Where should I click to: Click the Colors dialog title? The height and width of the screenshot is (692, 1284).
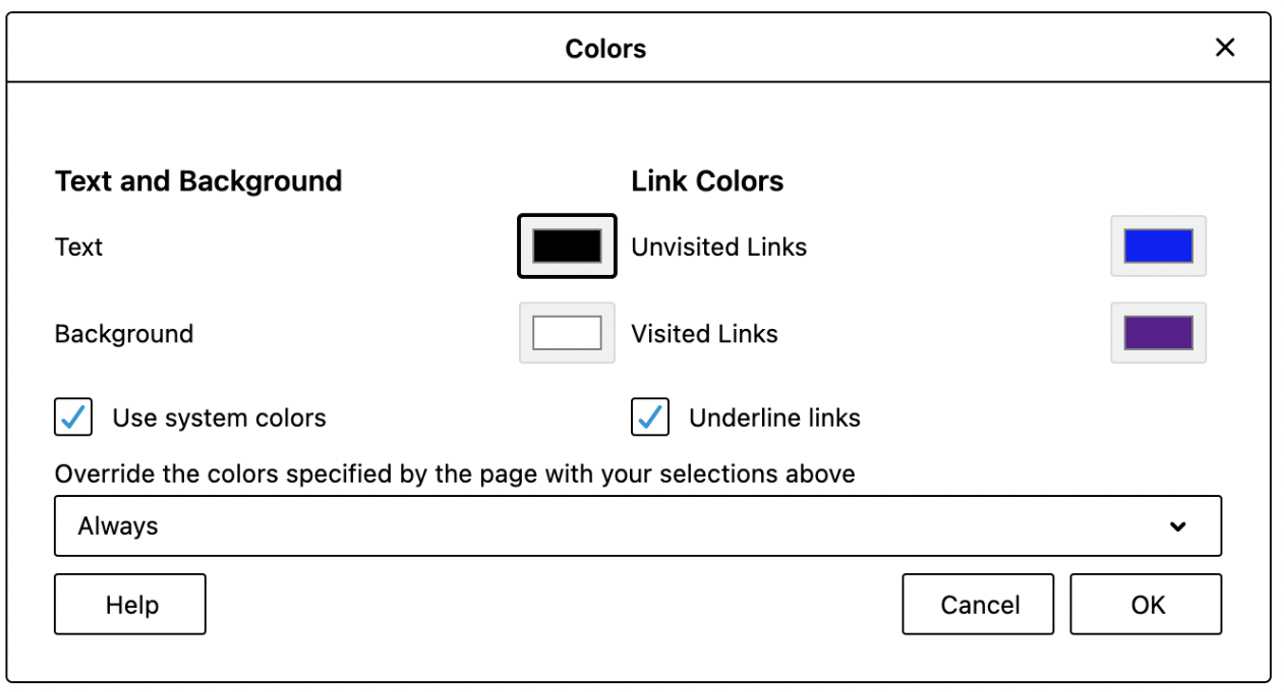[x=606, y=47]
